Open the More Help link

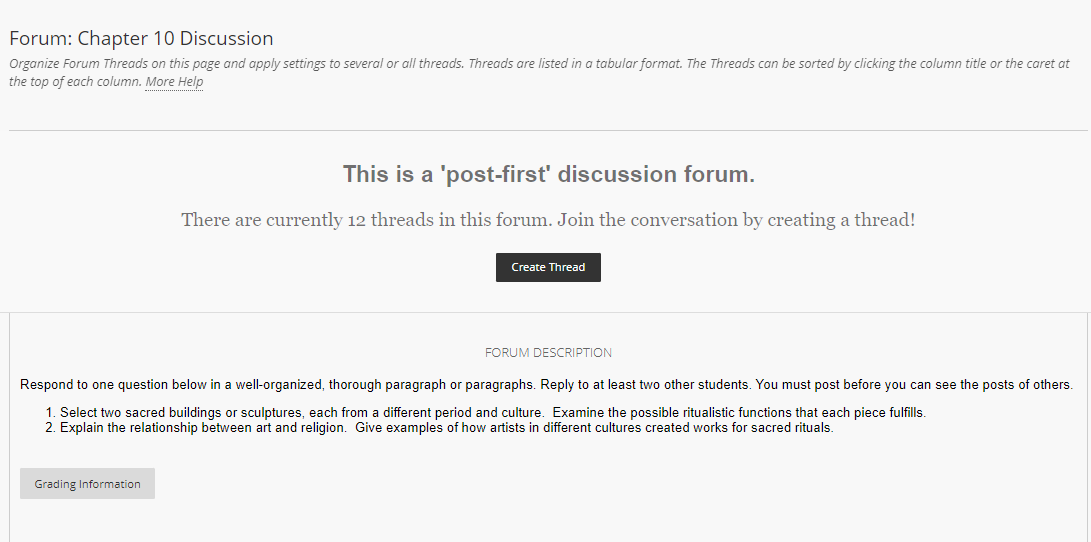pos(174,81)
